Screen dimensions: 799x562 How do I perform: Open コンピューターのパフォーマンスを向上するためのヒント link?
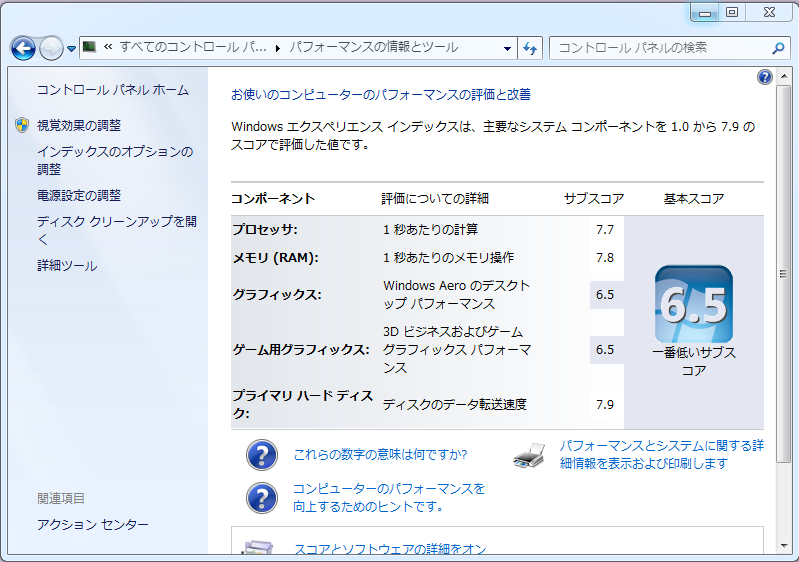click(x=389, y=497)
